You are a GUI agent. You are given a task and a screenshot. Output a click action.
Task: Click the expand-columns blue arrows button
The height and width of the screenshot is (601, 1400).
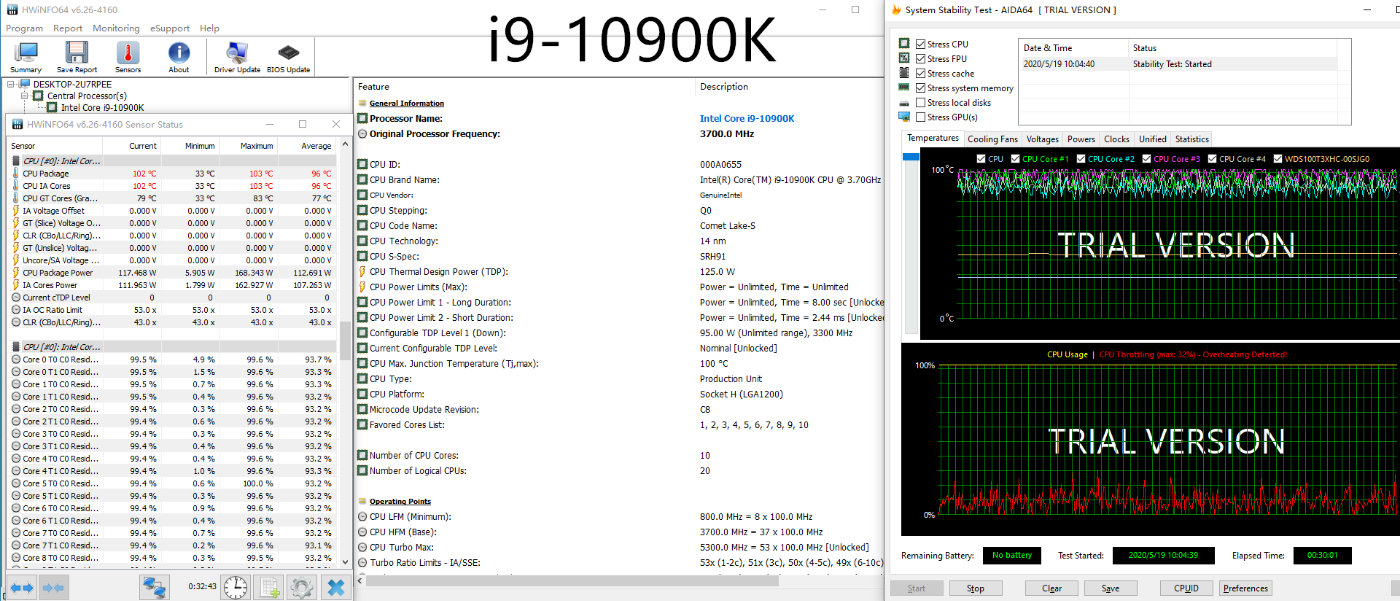coord(22,587)
